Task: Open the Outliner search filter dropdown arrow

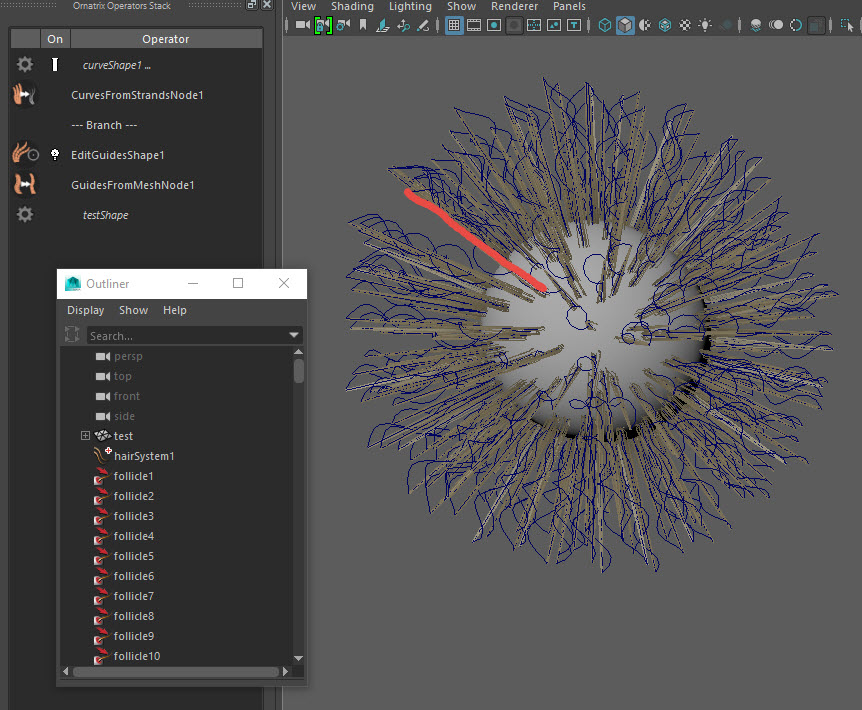Action: pos(294,336)
